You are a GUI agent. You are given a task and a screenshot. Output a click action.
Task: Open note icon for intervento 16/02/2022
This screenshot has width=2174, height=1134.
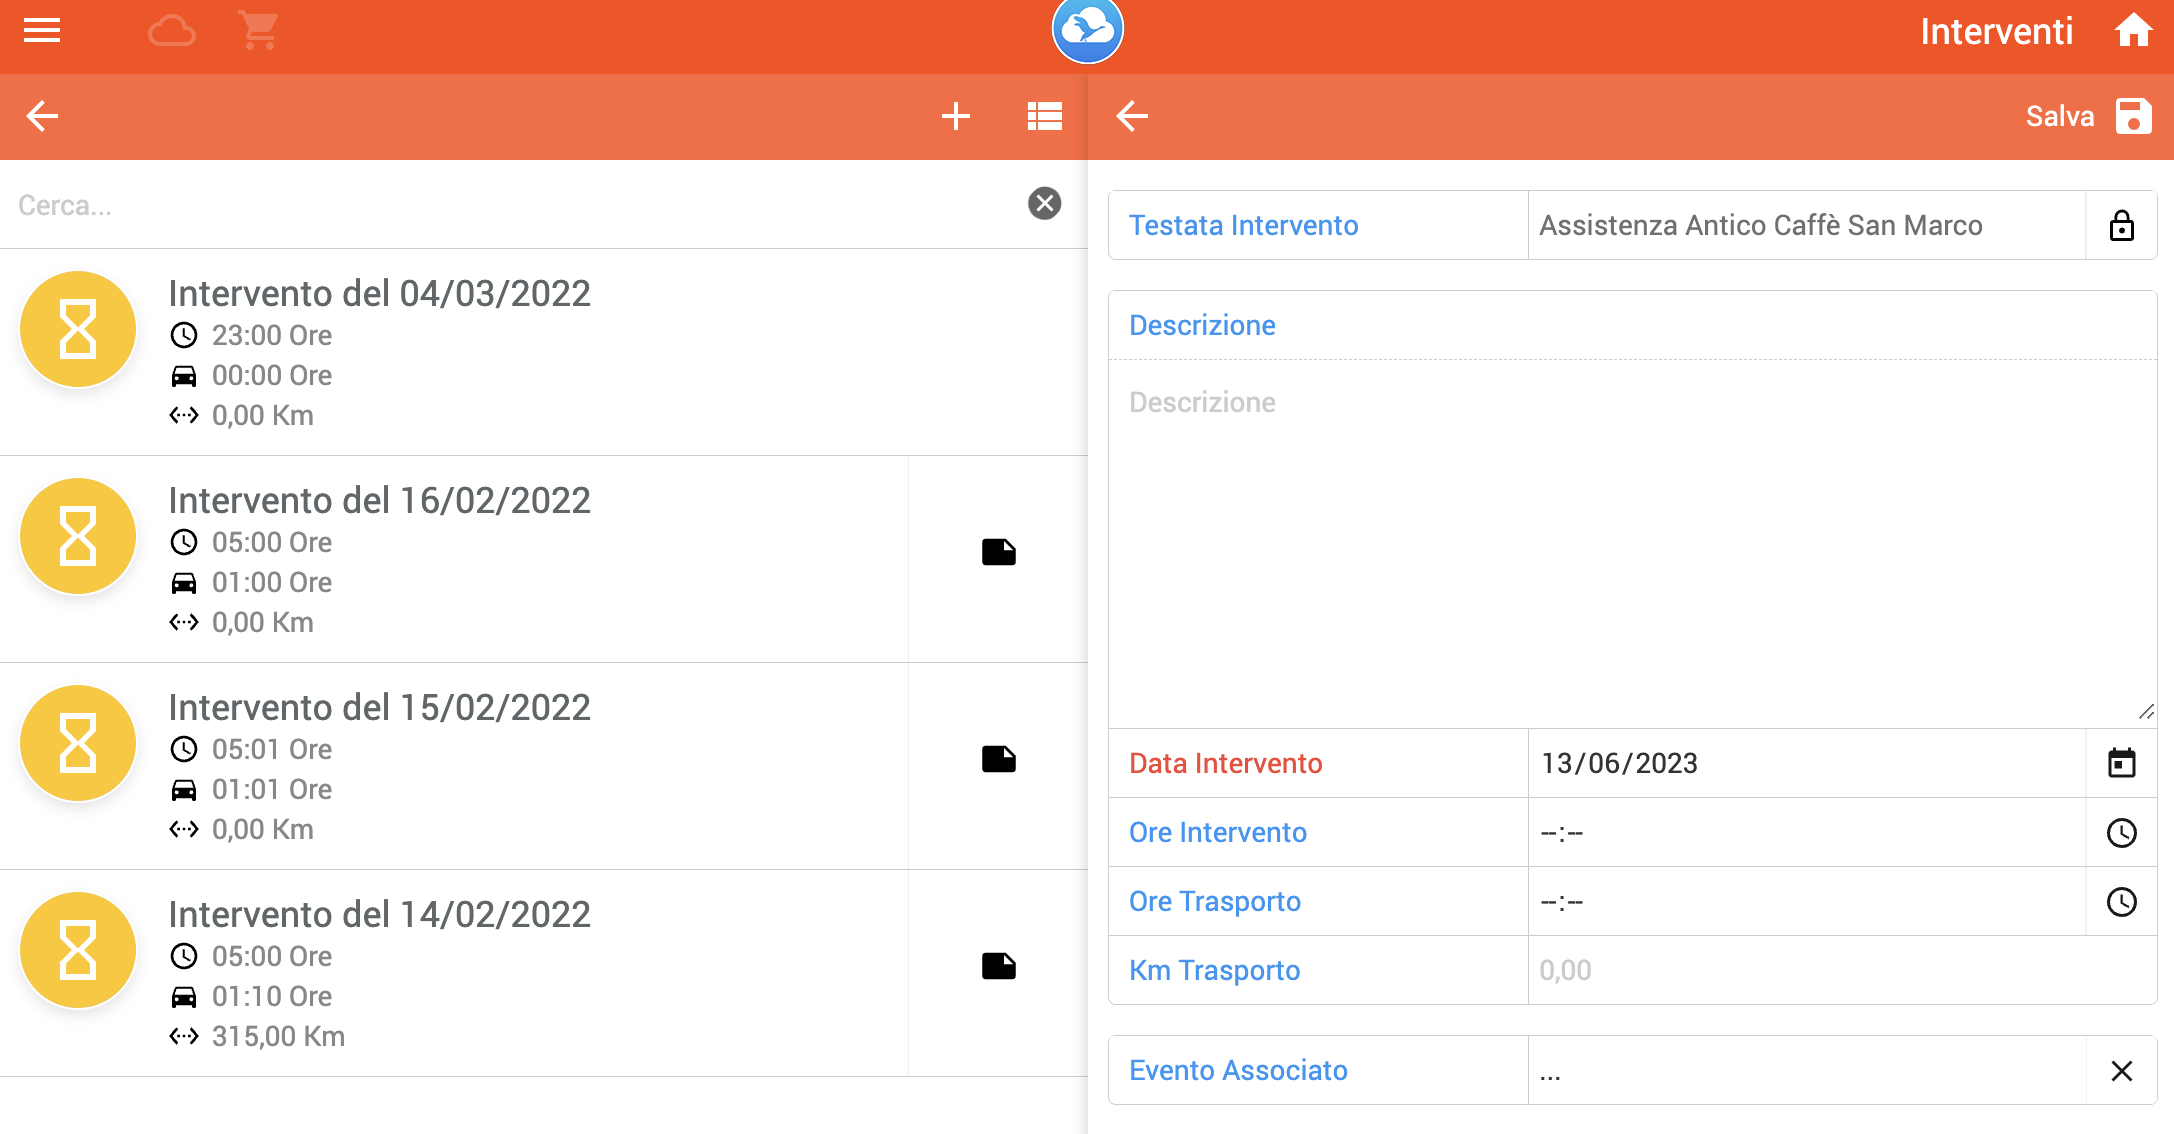(998, 552)
